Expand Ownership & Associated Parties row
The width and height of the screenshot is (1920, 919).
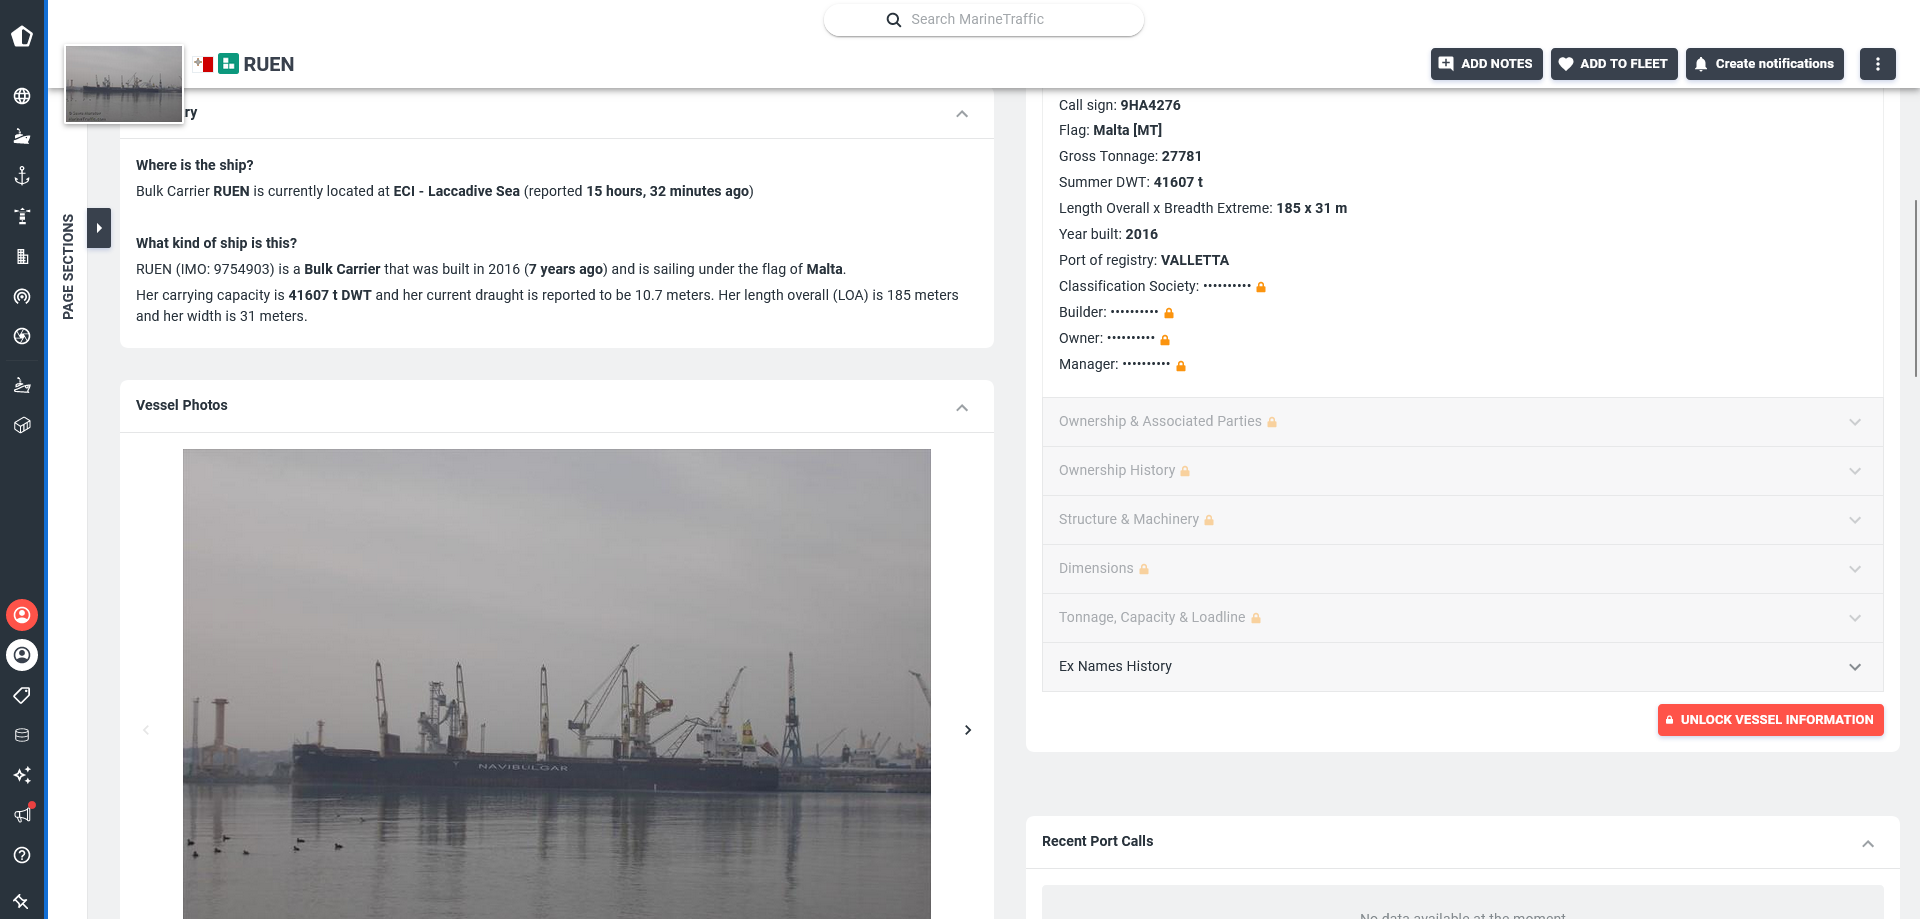pos(1462,422)
